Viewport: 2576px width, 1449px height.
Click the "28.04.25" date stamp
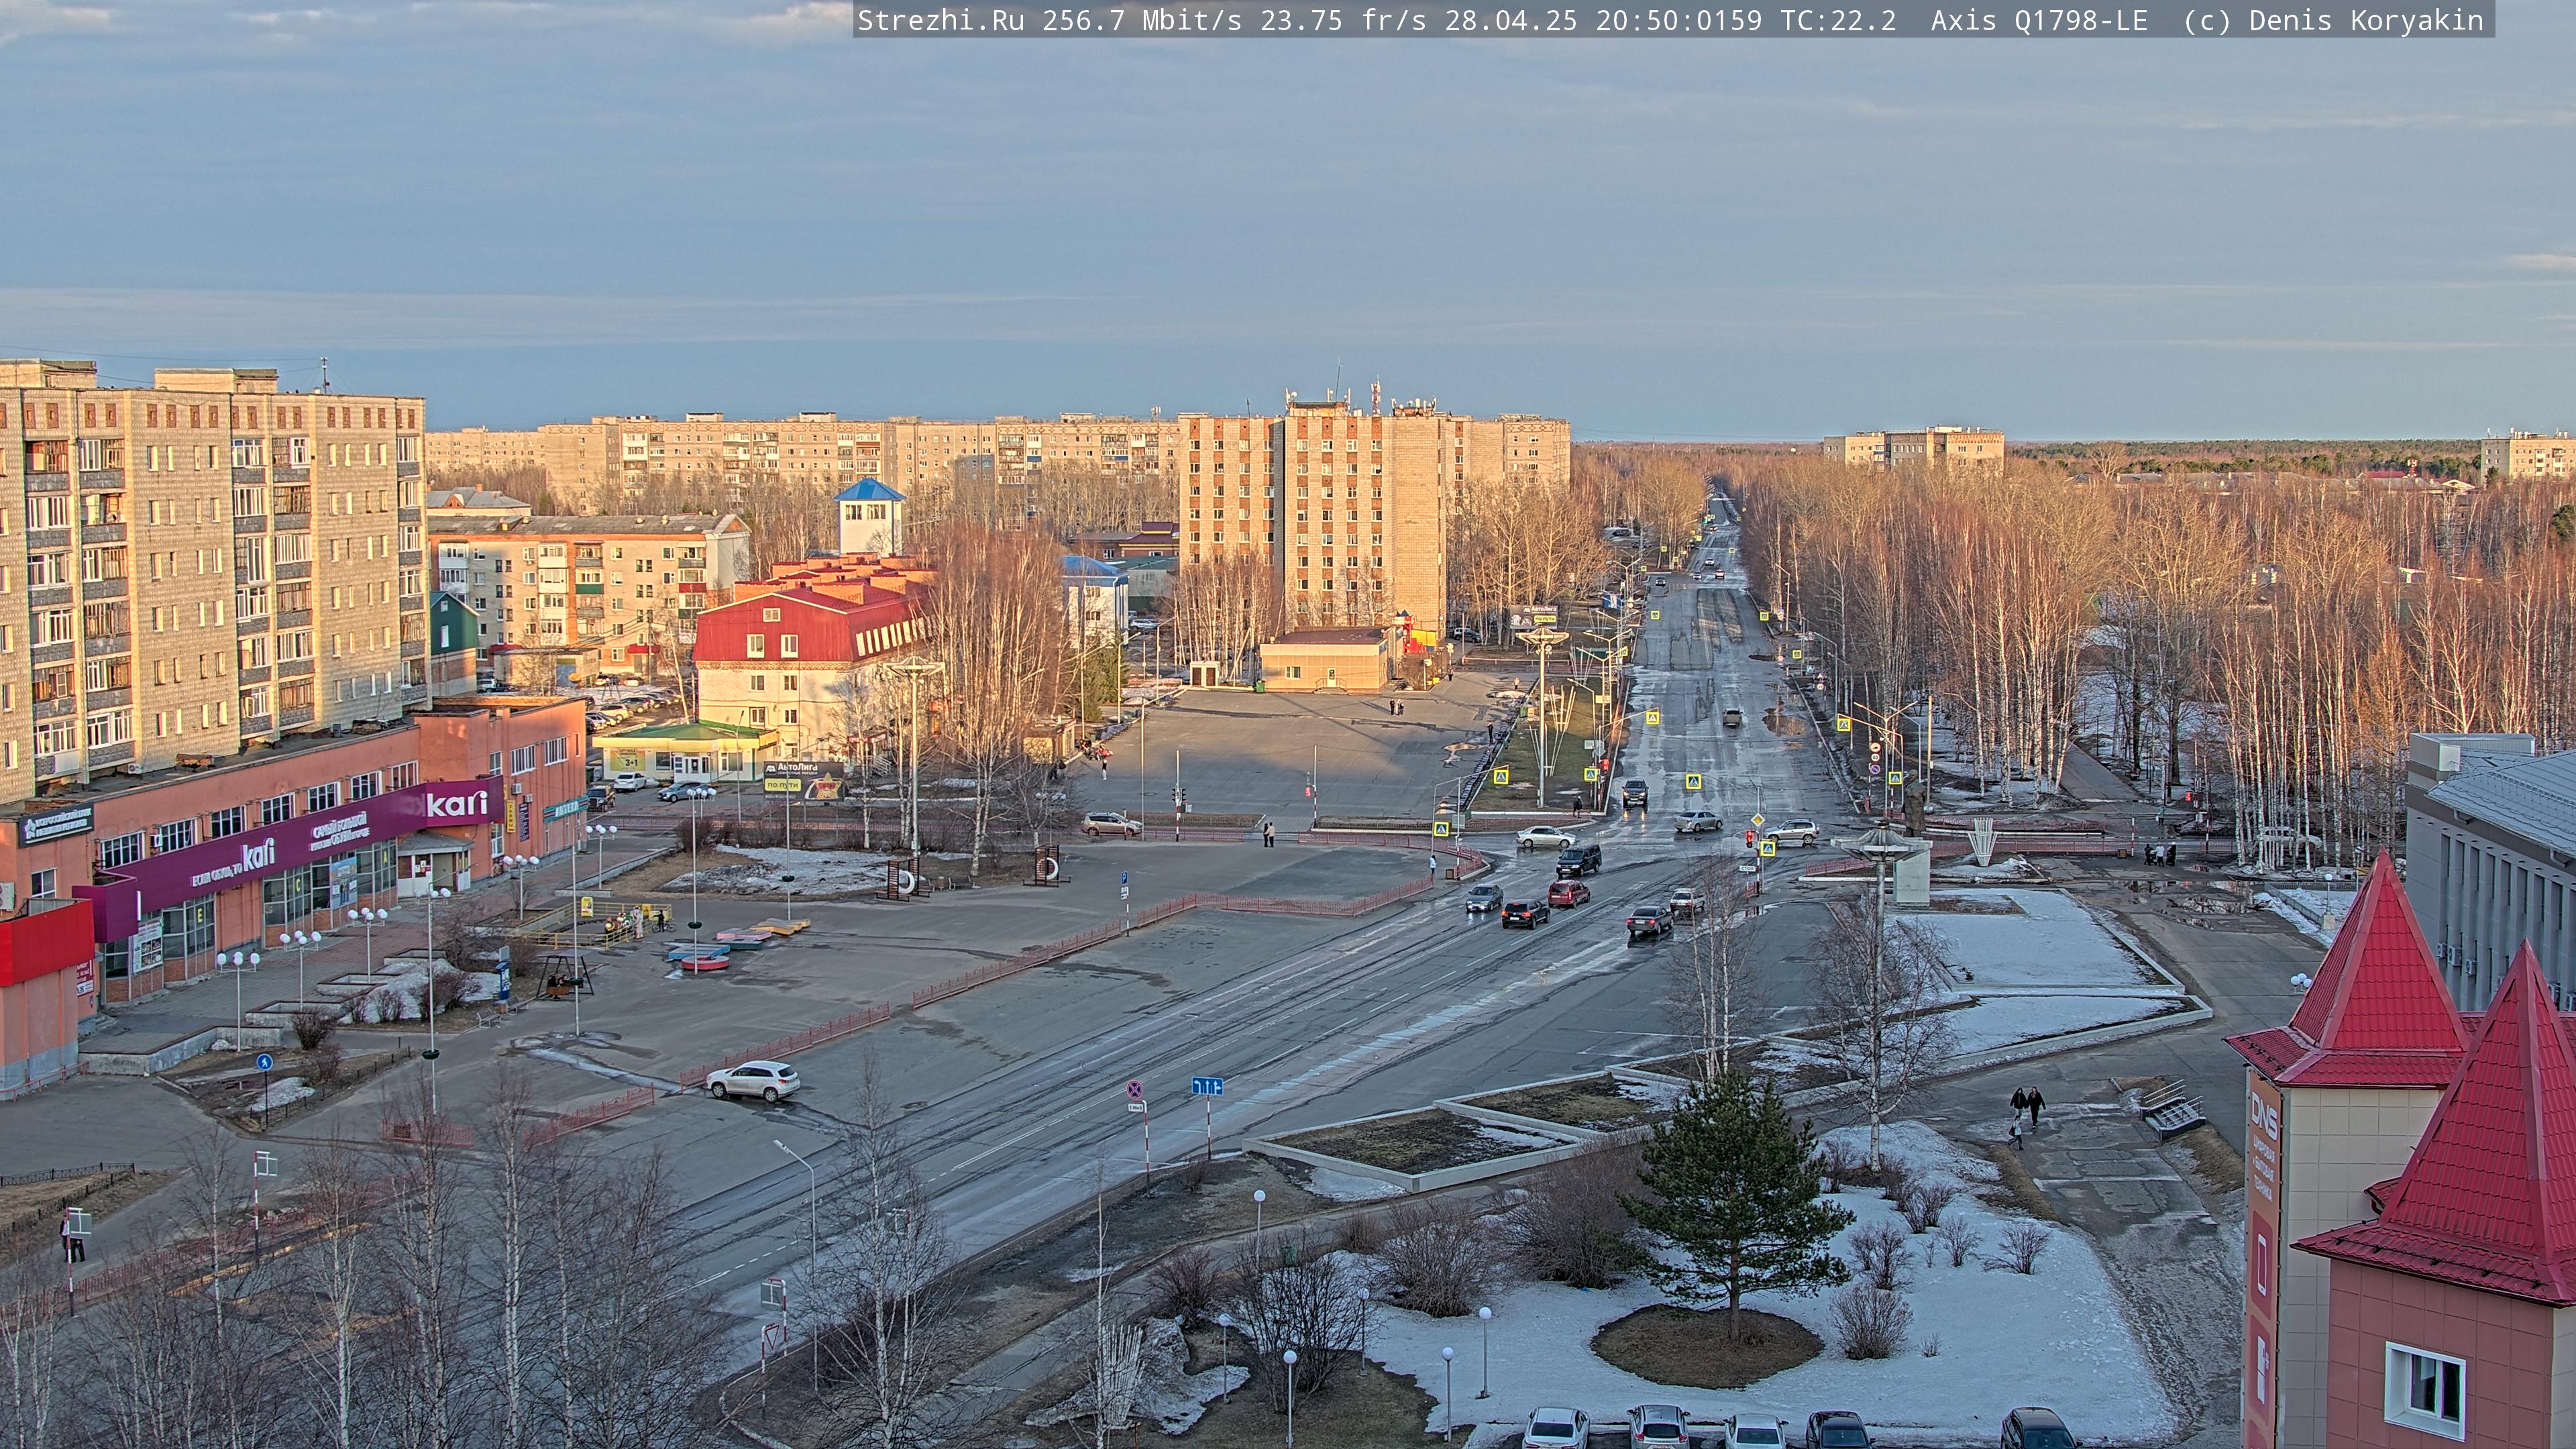1511,21
